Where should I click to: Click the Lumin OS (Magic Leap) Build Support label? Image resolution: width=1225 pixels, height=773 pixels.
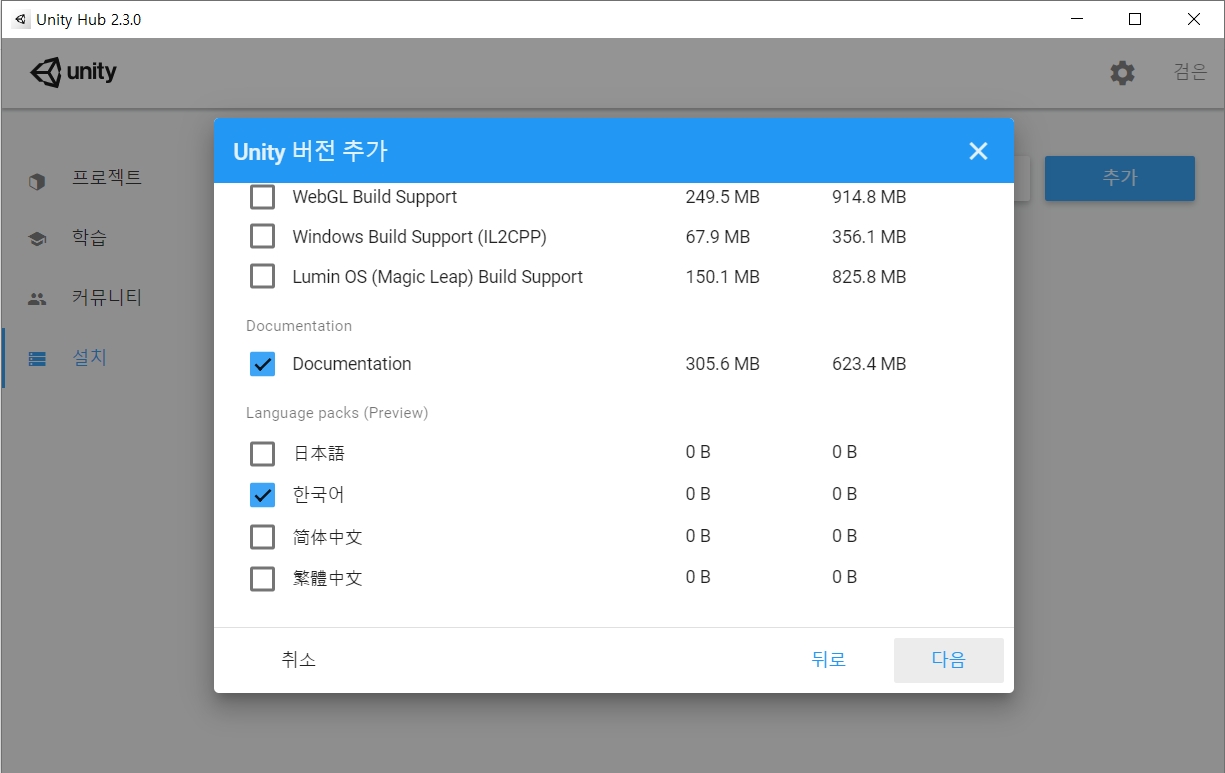coord(438,277)
